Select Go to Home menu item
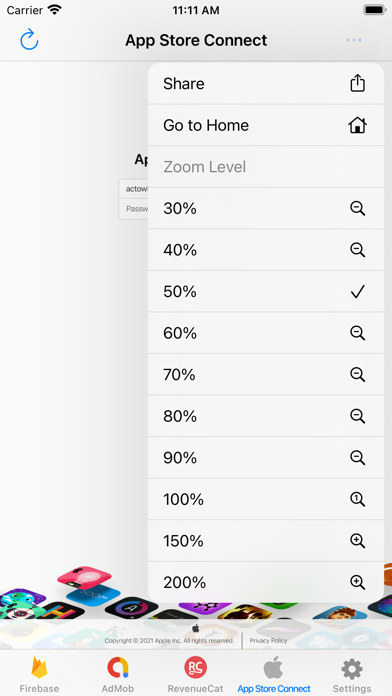Viewport: 392px width, 696px height. tap(265, 125)
